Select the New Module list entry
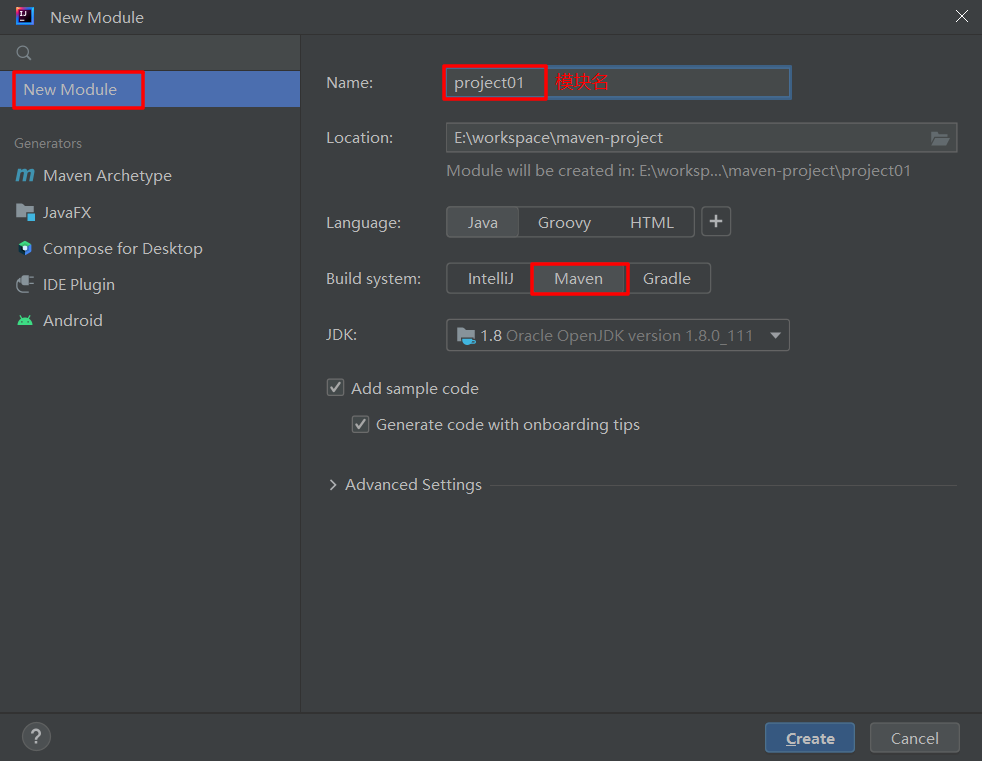This screenshot has height=761, width=982. tap(150, 89)
